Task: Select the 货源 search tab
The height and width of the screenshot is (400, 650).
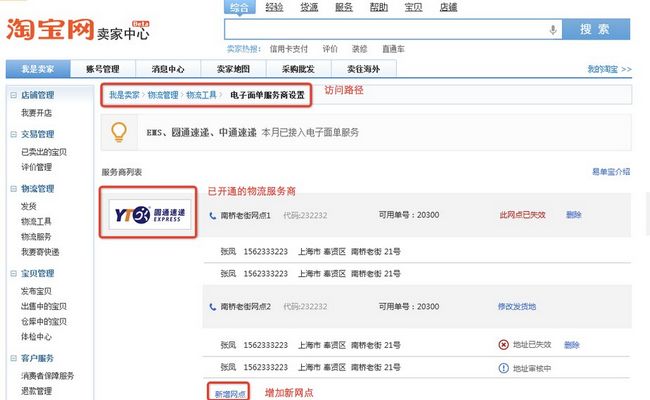Action: (x=309, y=7)
